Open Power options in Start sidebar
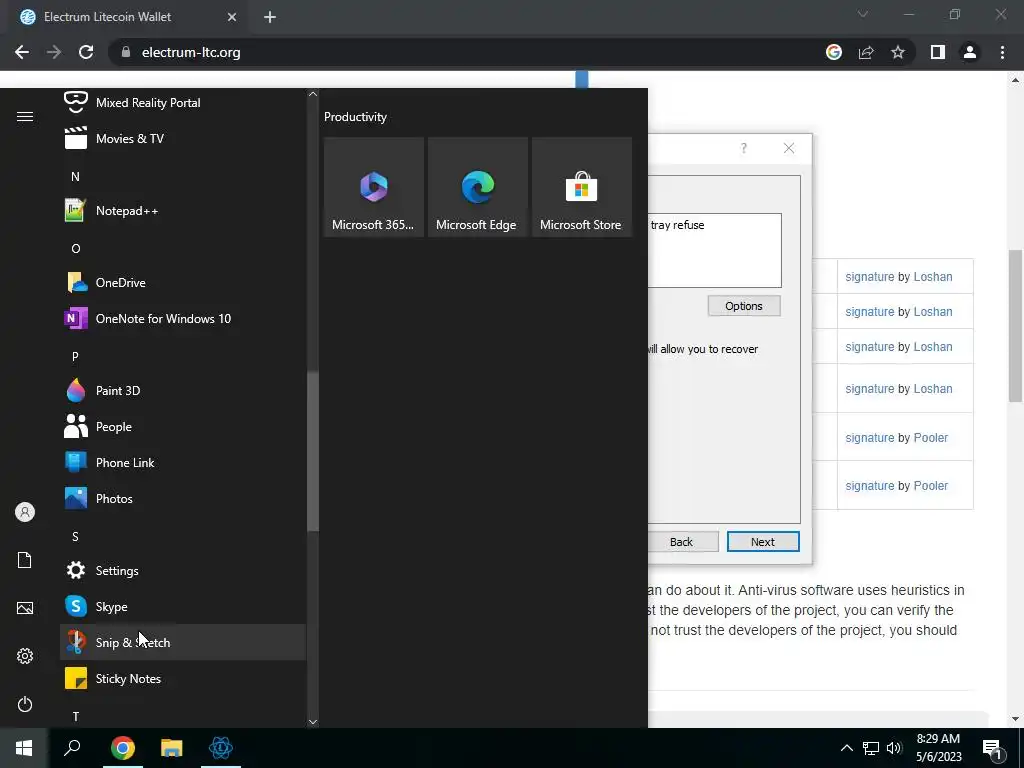 [x=25, y=704]
